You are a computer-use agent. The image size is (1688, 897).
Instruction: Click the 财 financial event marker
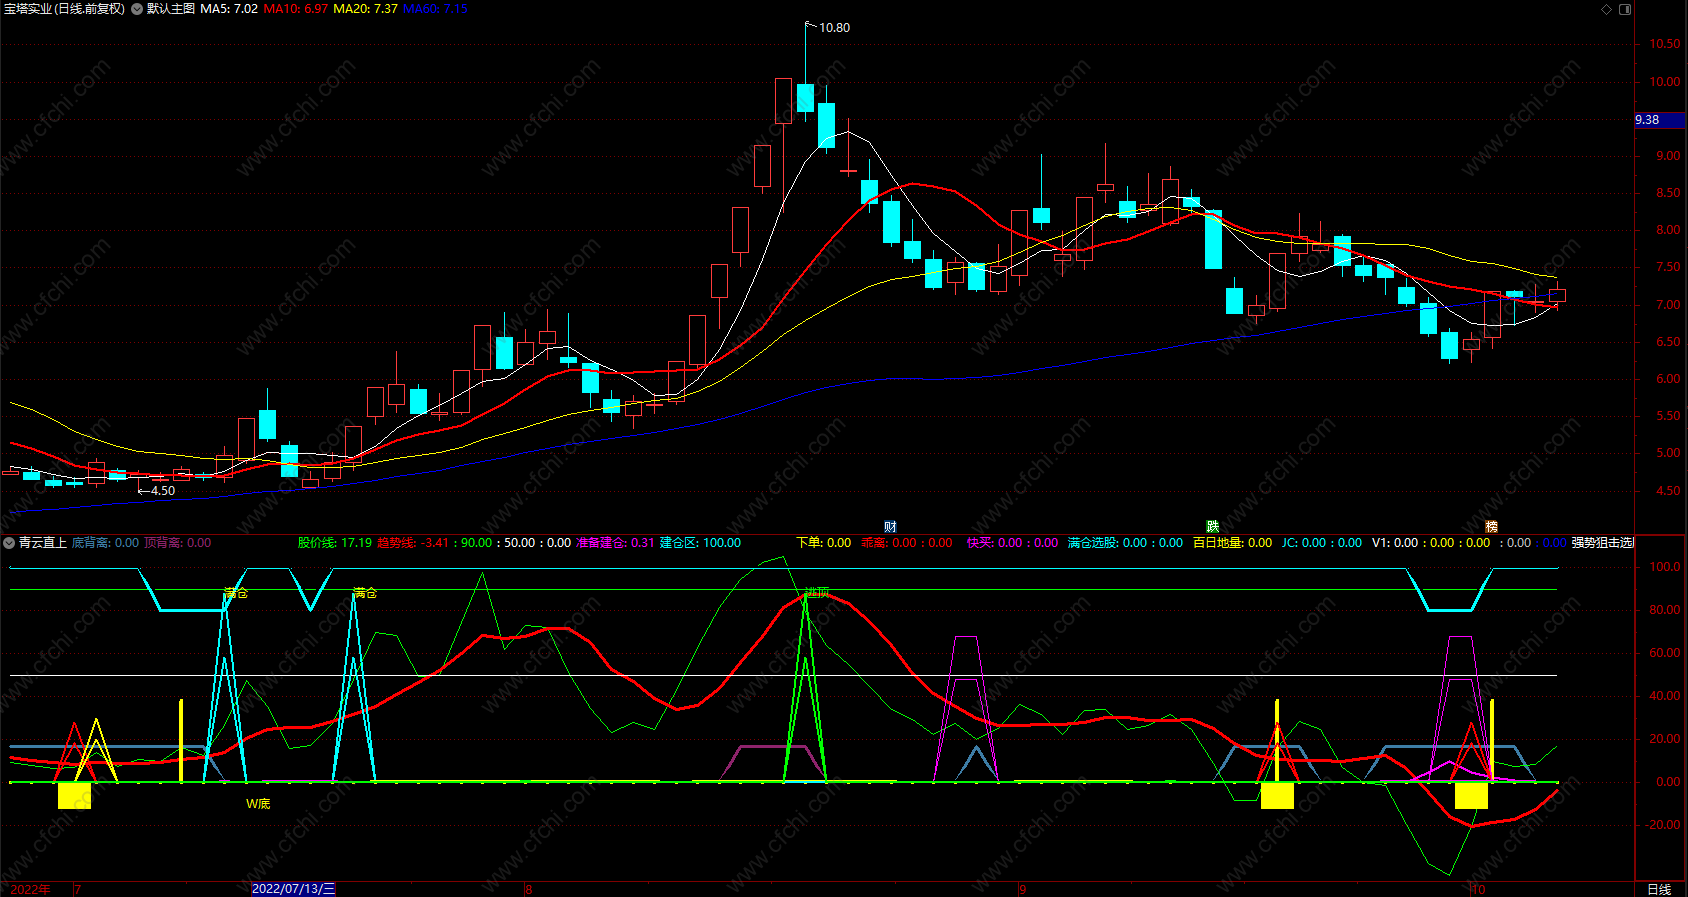click(x=890, y=527)
